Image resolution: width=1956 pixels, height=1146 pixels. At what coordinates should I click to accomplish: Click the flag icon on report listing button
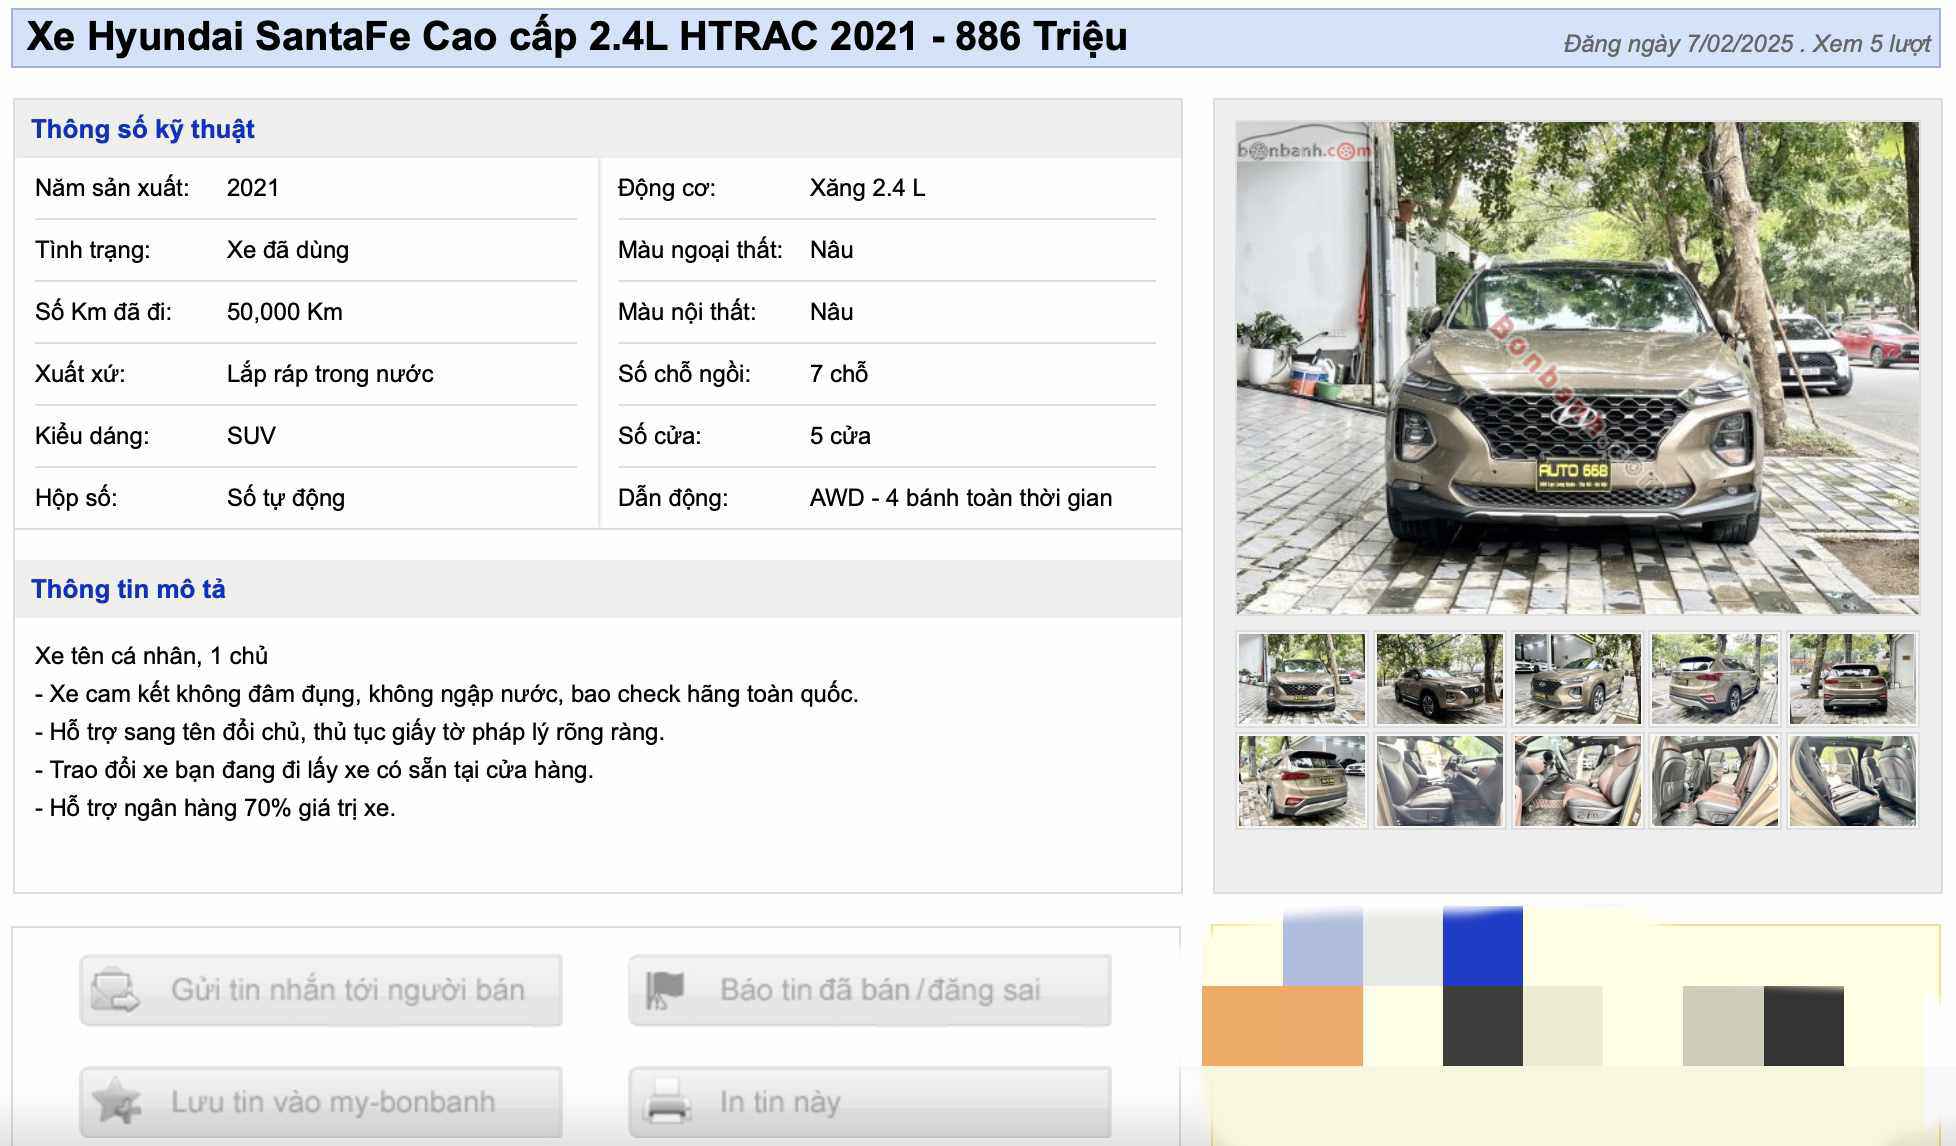coord(664,990)
